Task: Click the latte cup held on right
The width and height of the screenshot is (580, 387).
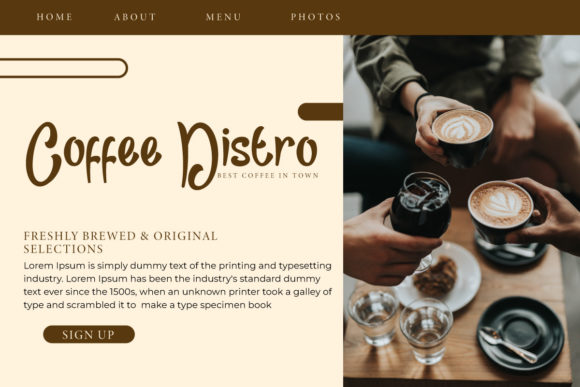Action: point(500,211)
